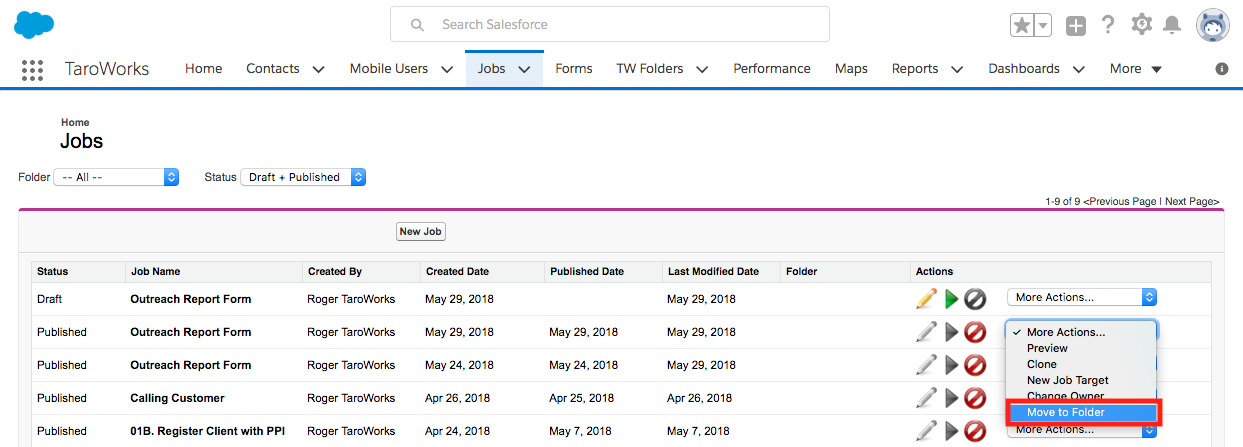Open the More navigation menu

point(1136,69)
